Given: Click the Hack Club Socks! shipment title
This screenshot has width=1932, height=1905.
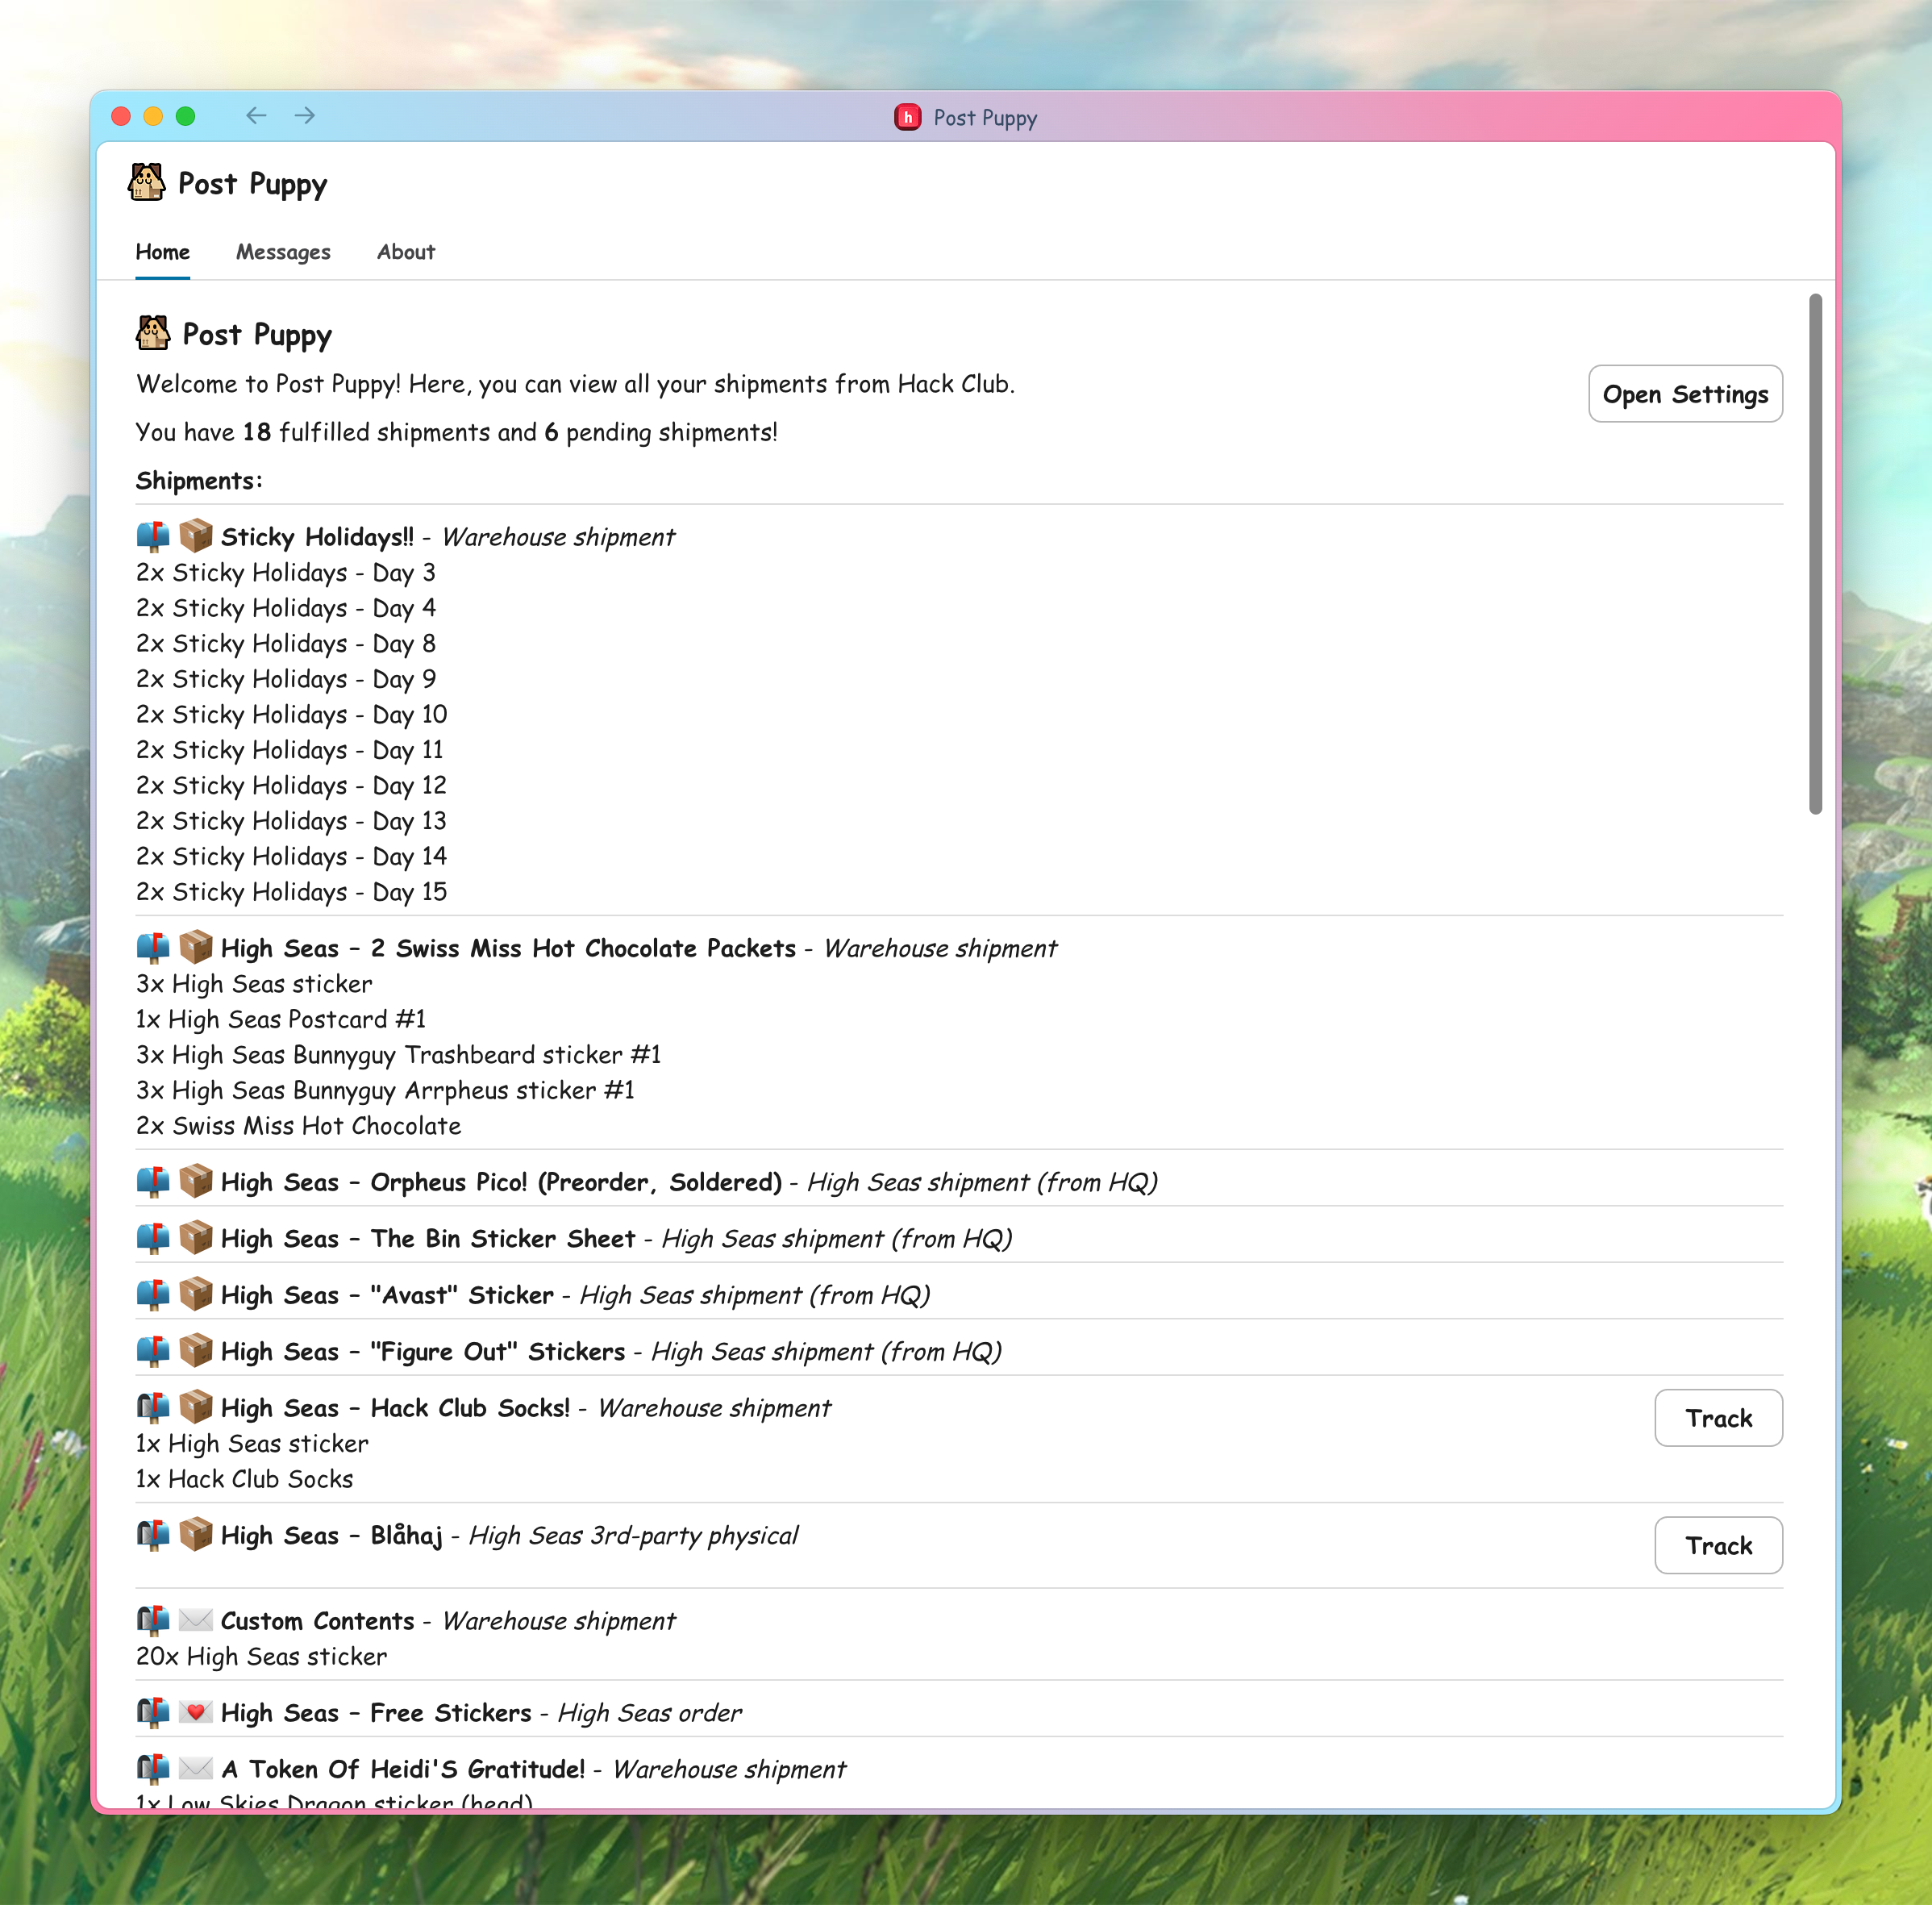Looking at the screenshot, I should [x=395, y=1408].
